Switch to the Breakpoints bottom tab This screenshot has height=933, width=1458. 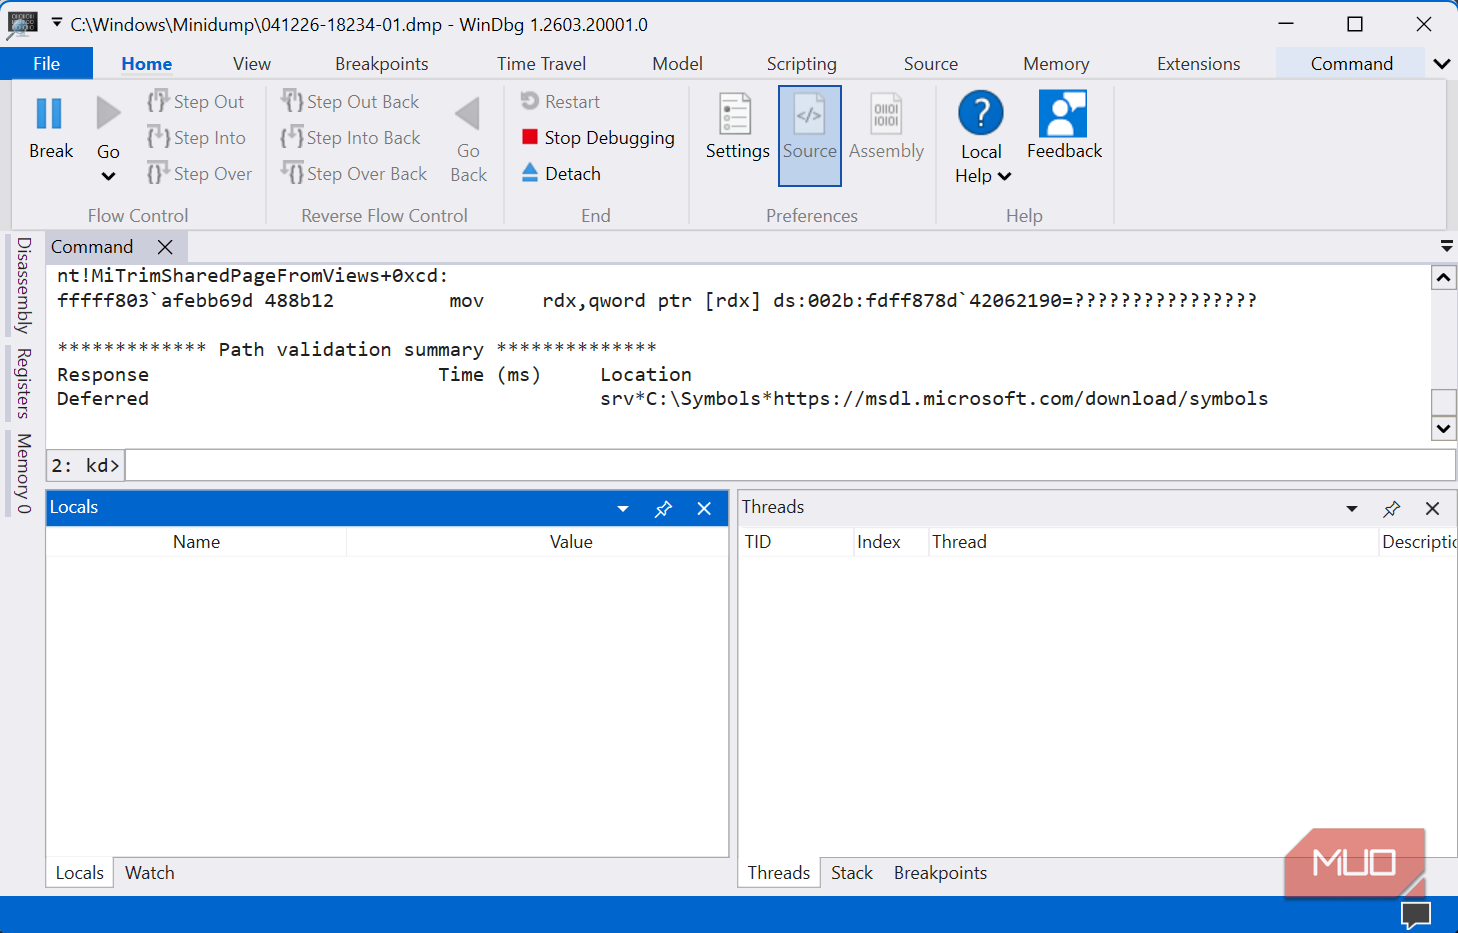click(x=940, y=873)
